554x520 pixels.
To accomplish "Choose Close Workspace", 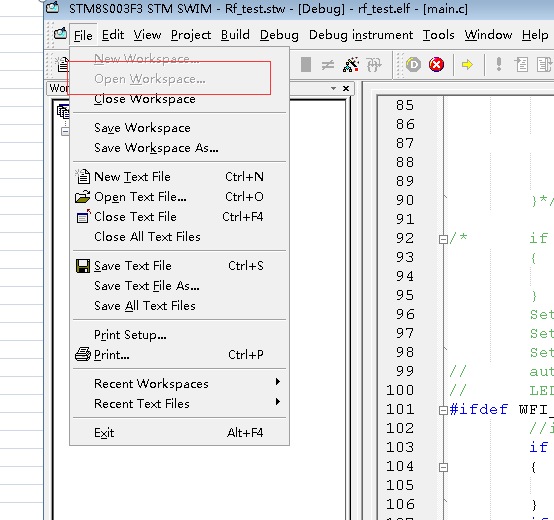I will (x=179, y=99).
